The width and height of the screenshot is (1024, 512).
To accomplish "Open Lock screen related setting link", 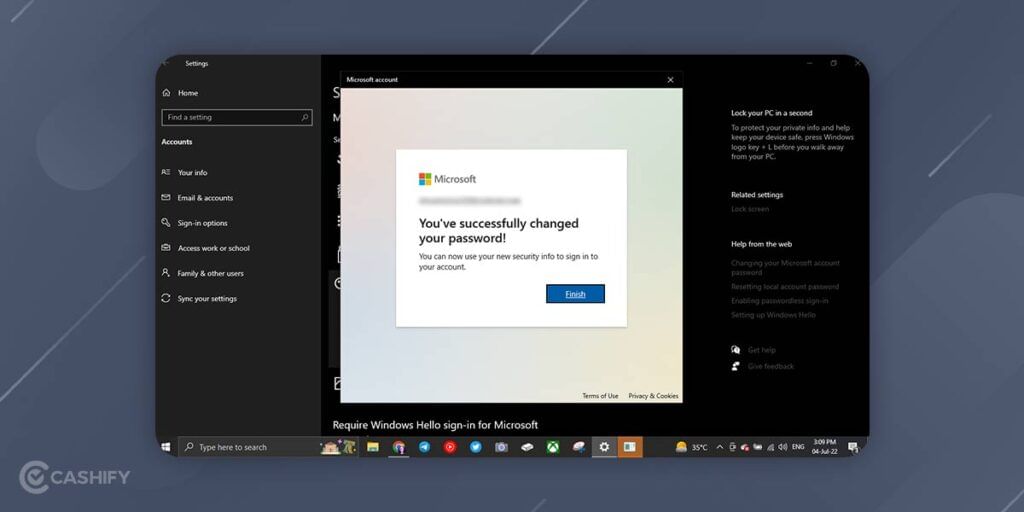I will tap(750, 209).
